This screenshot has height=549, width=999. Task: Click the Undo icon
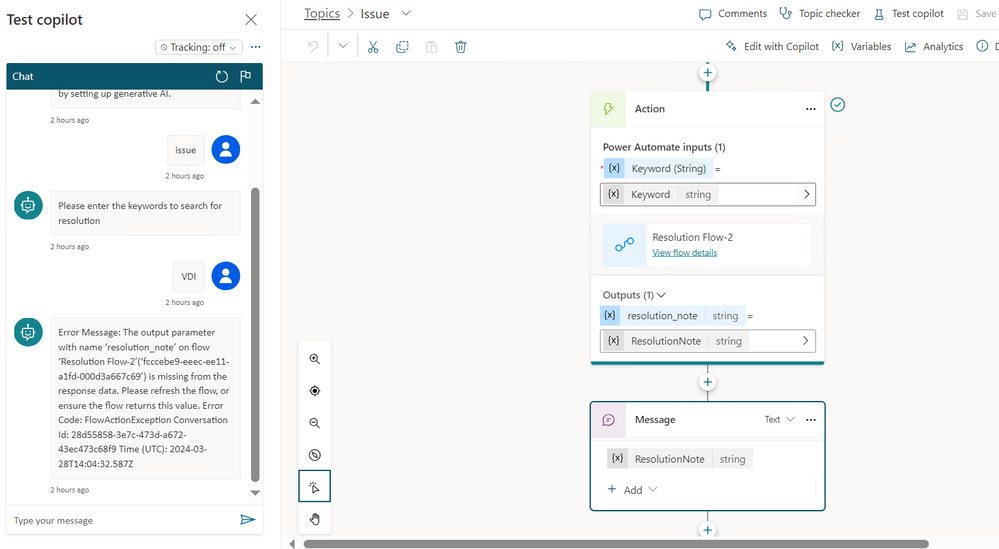pyautogui.click(x=313, y=46)
